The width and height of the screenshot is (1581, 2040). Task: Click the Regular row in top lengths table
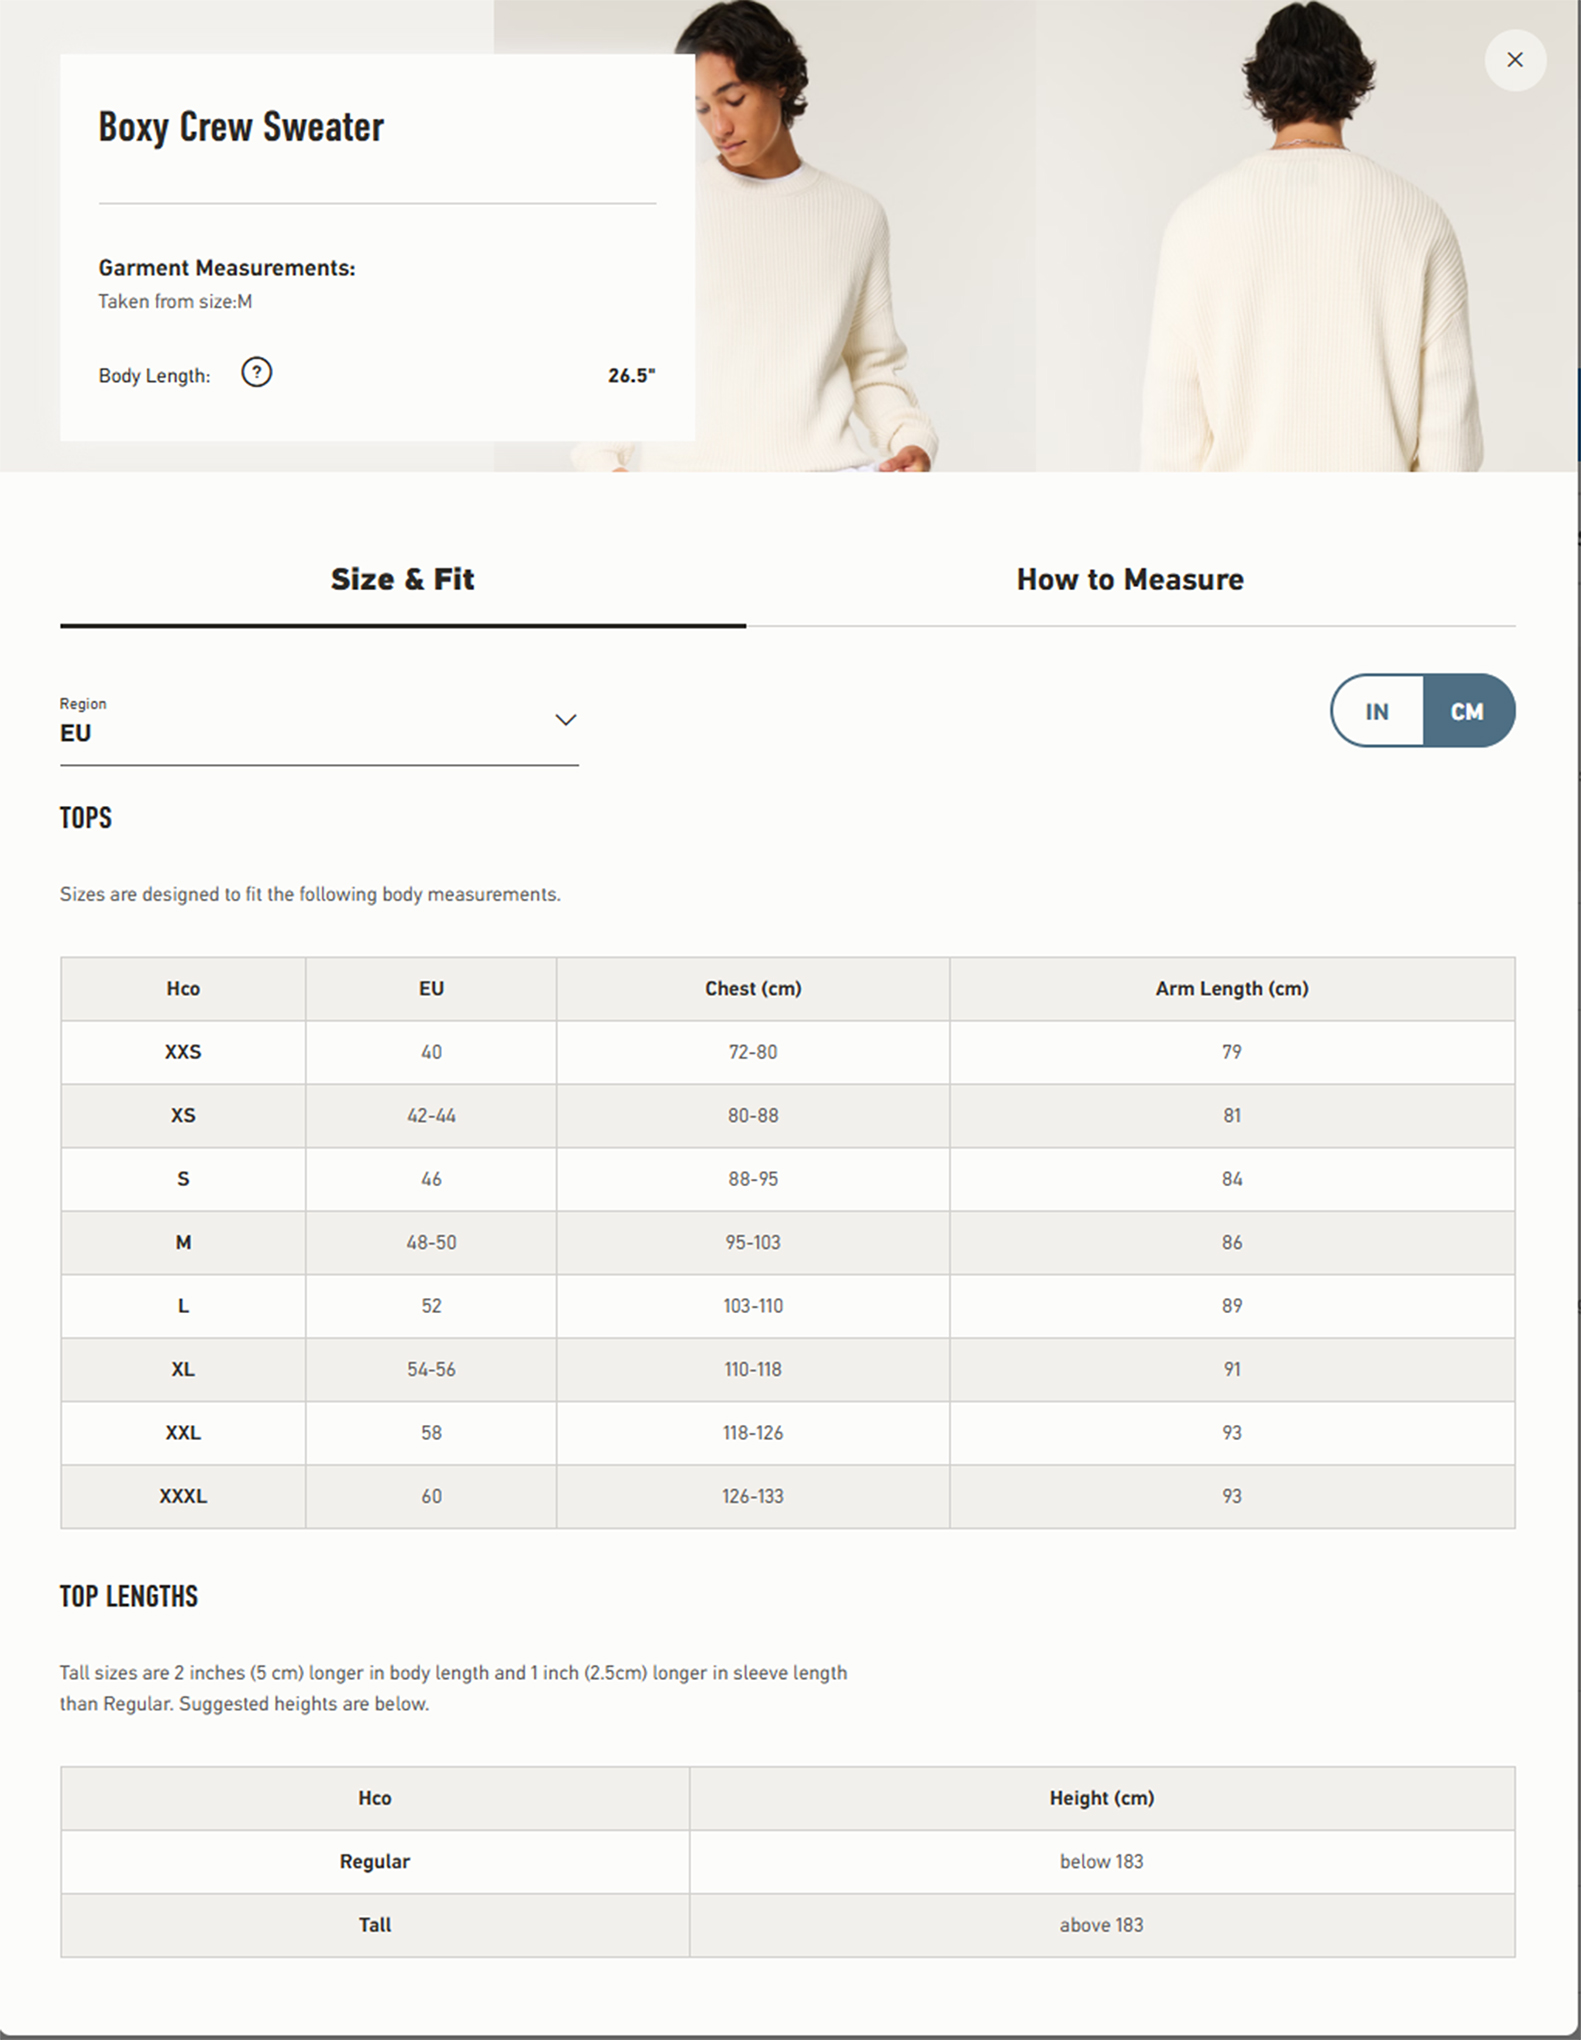tap(375, 1861)
